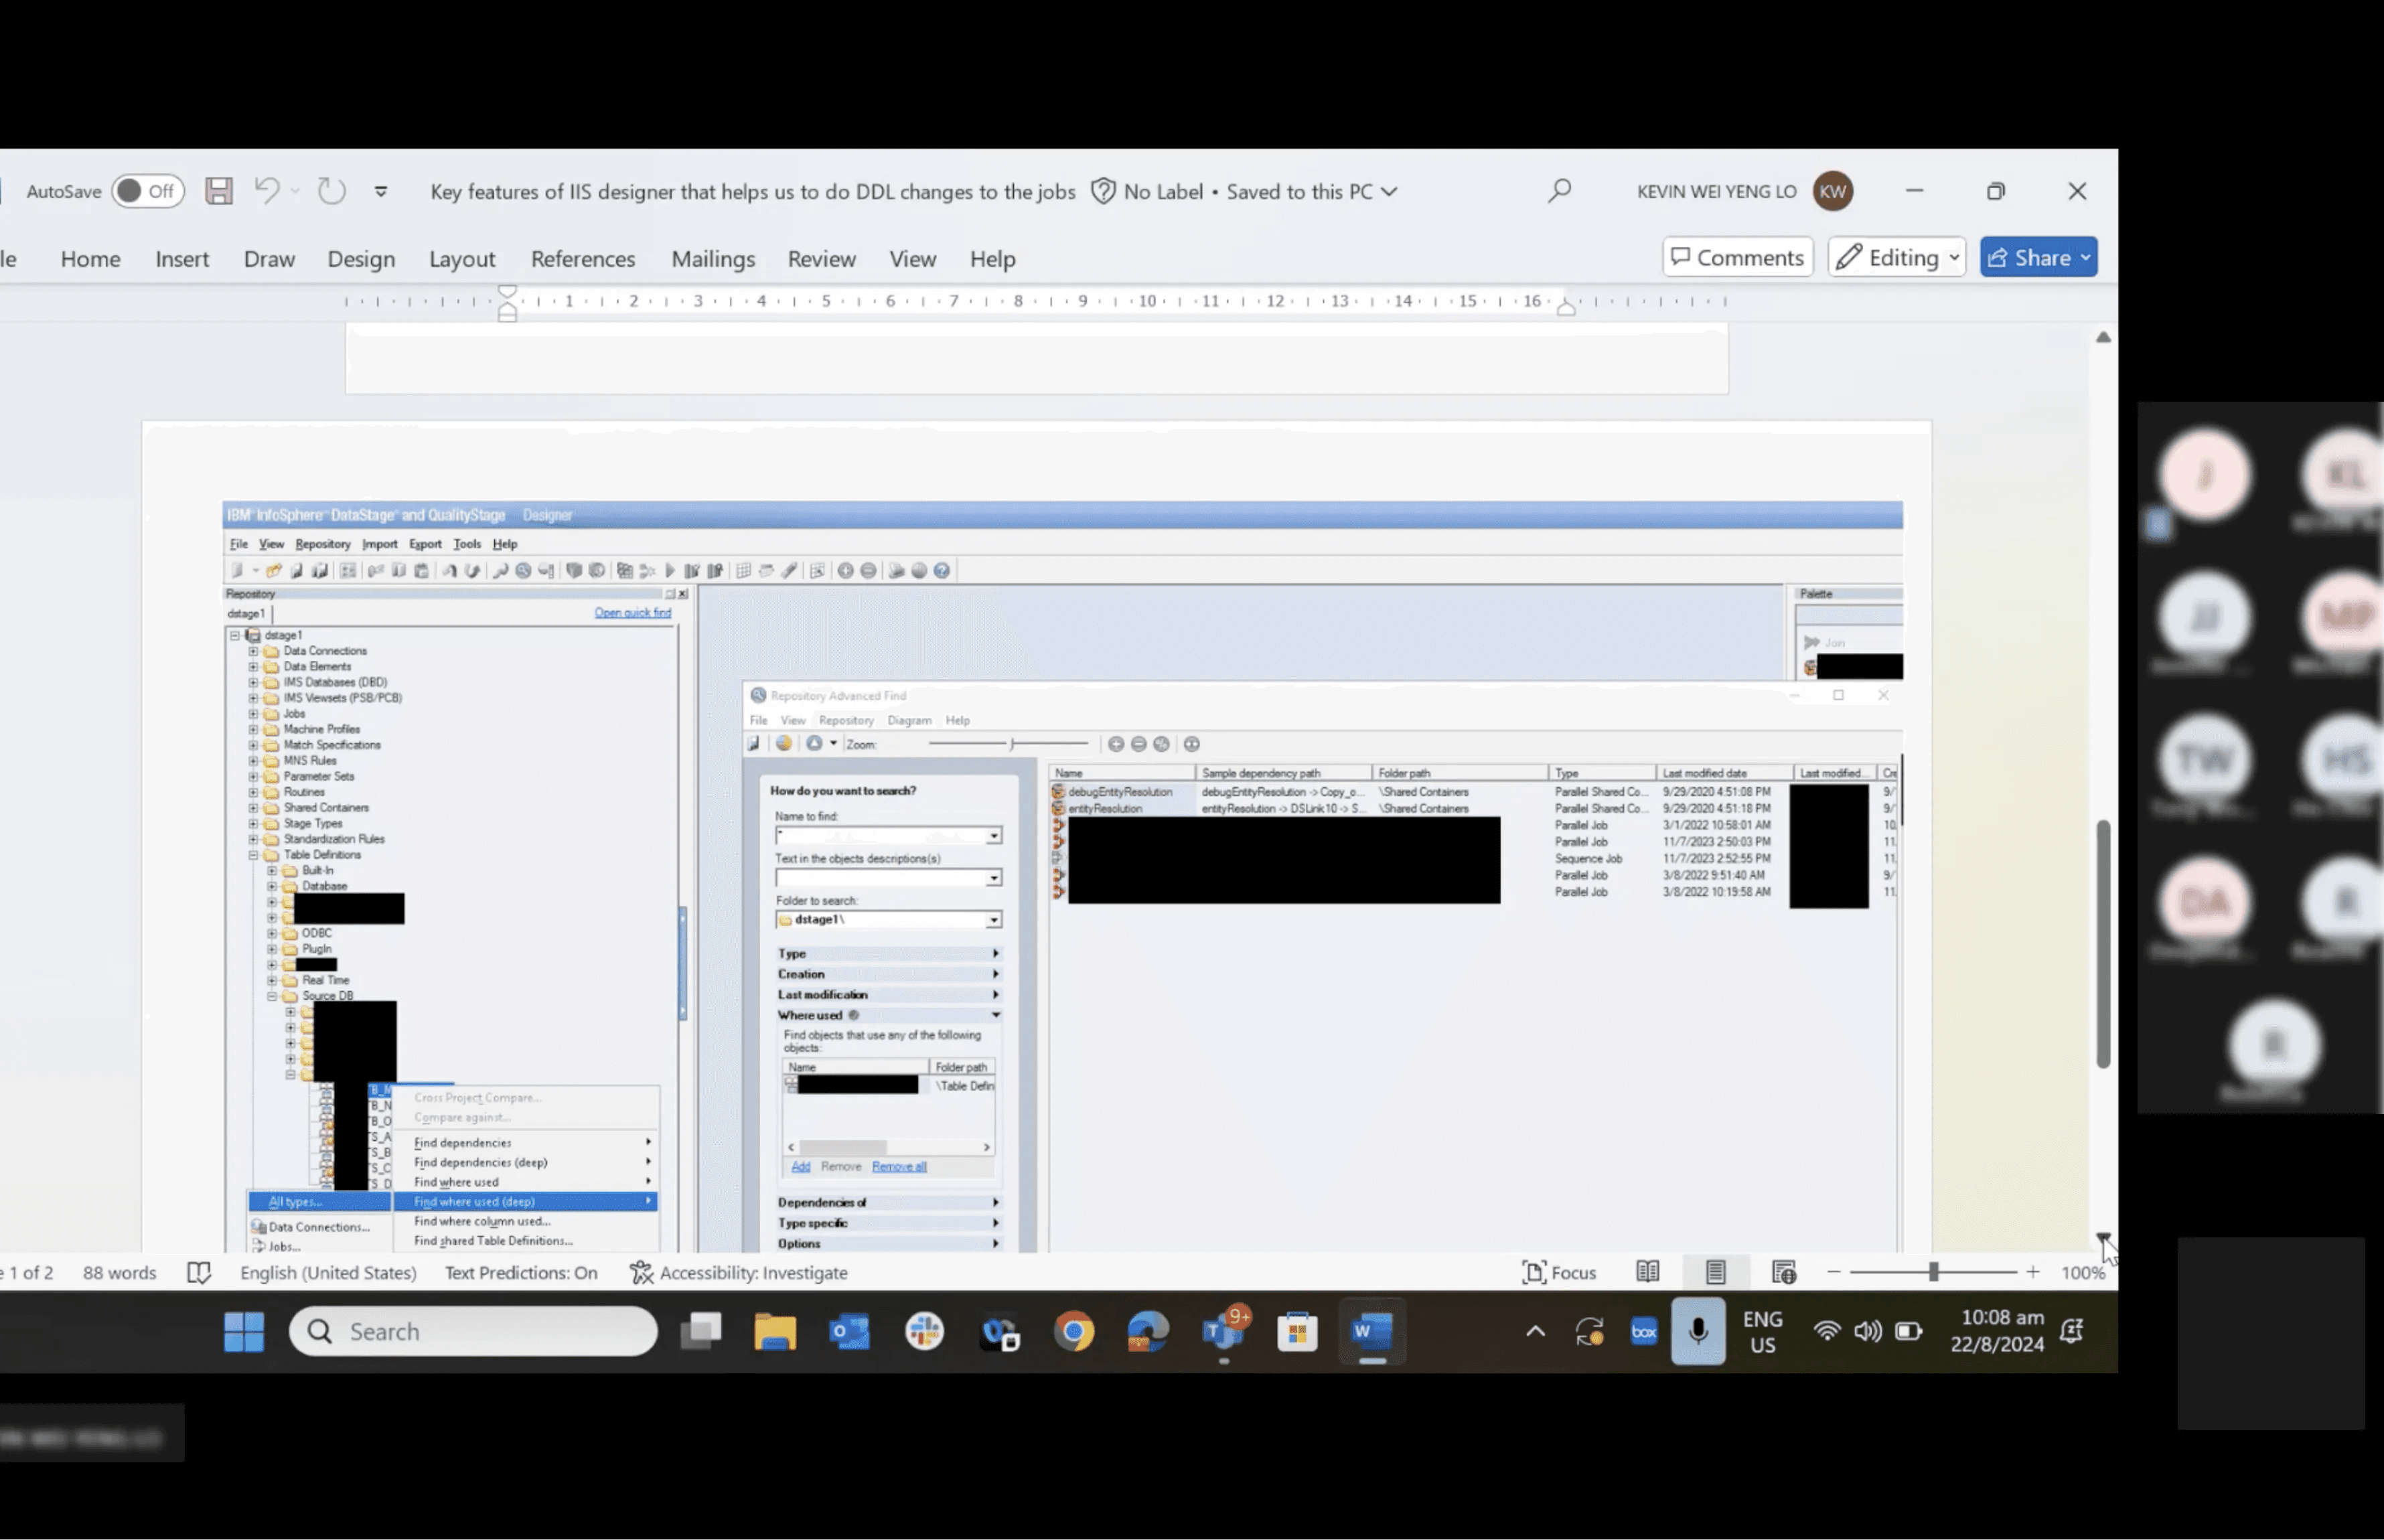The width and height of the screenshot is (2384, 1540).
Task: Click the zoom out minus button
Action: tap(1833, 1272)
